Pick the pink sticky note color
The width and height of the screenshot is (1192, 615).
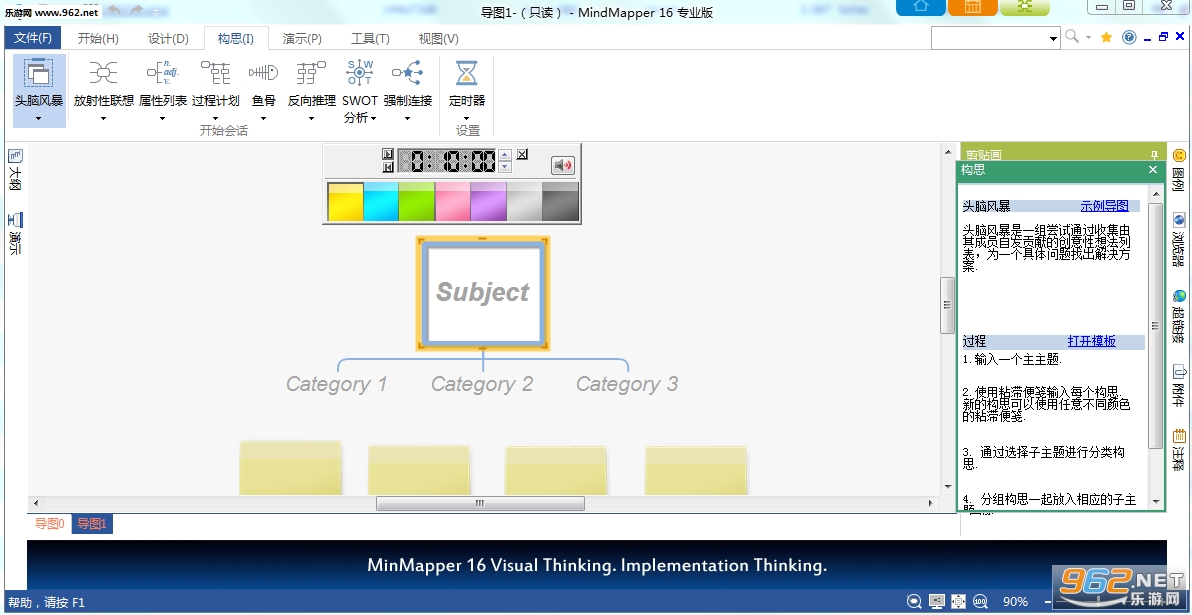(452, 201)
